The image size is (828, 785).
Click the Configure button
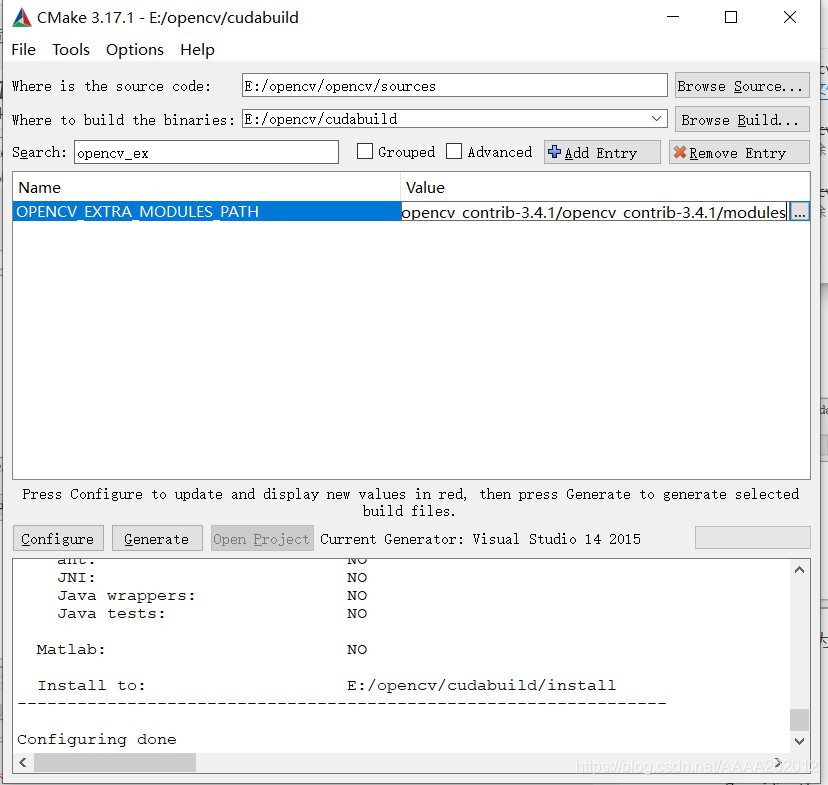[58, 538]
